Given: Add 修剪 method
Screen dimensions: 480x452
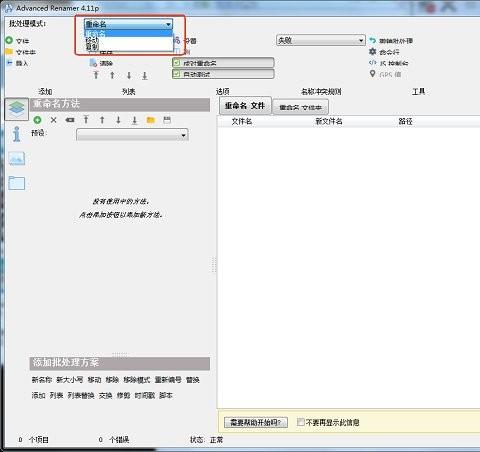Looking at the screenshot, I should (x=123, y=395).
